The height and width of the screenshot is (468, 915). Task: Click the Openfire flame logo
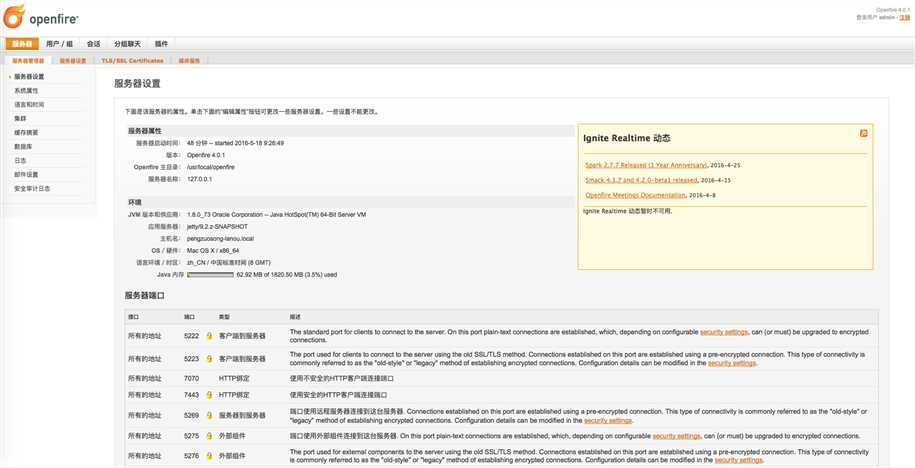point(14,16)
